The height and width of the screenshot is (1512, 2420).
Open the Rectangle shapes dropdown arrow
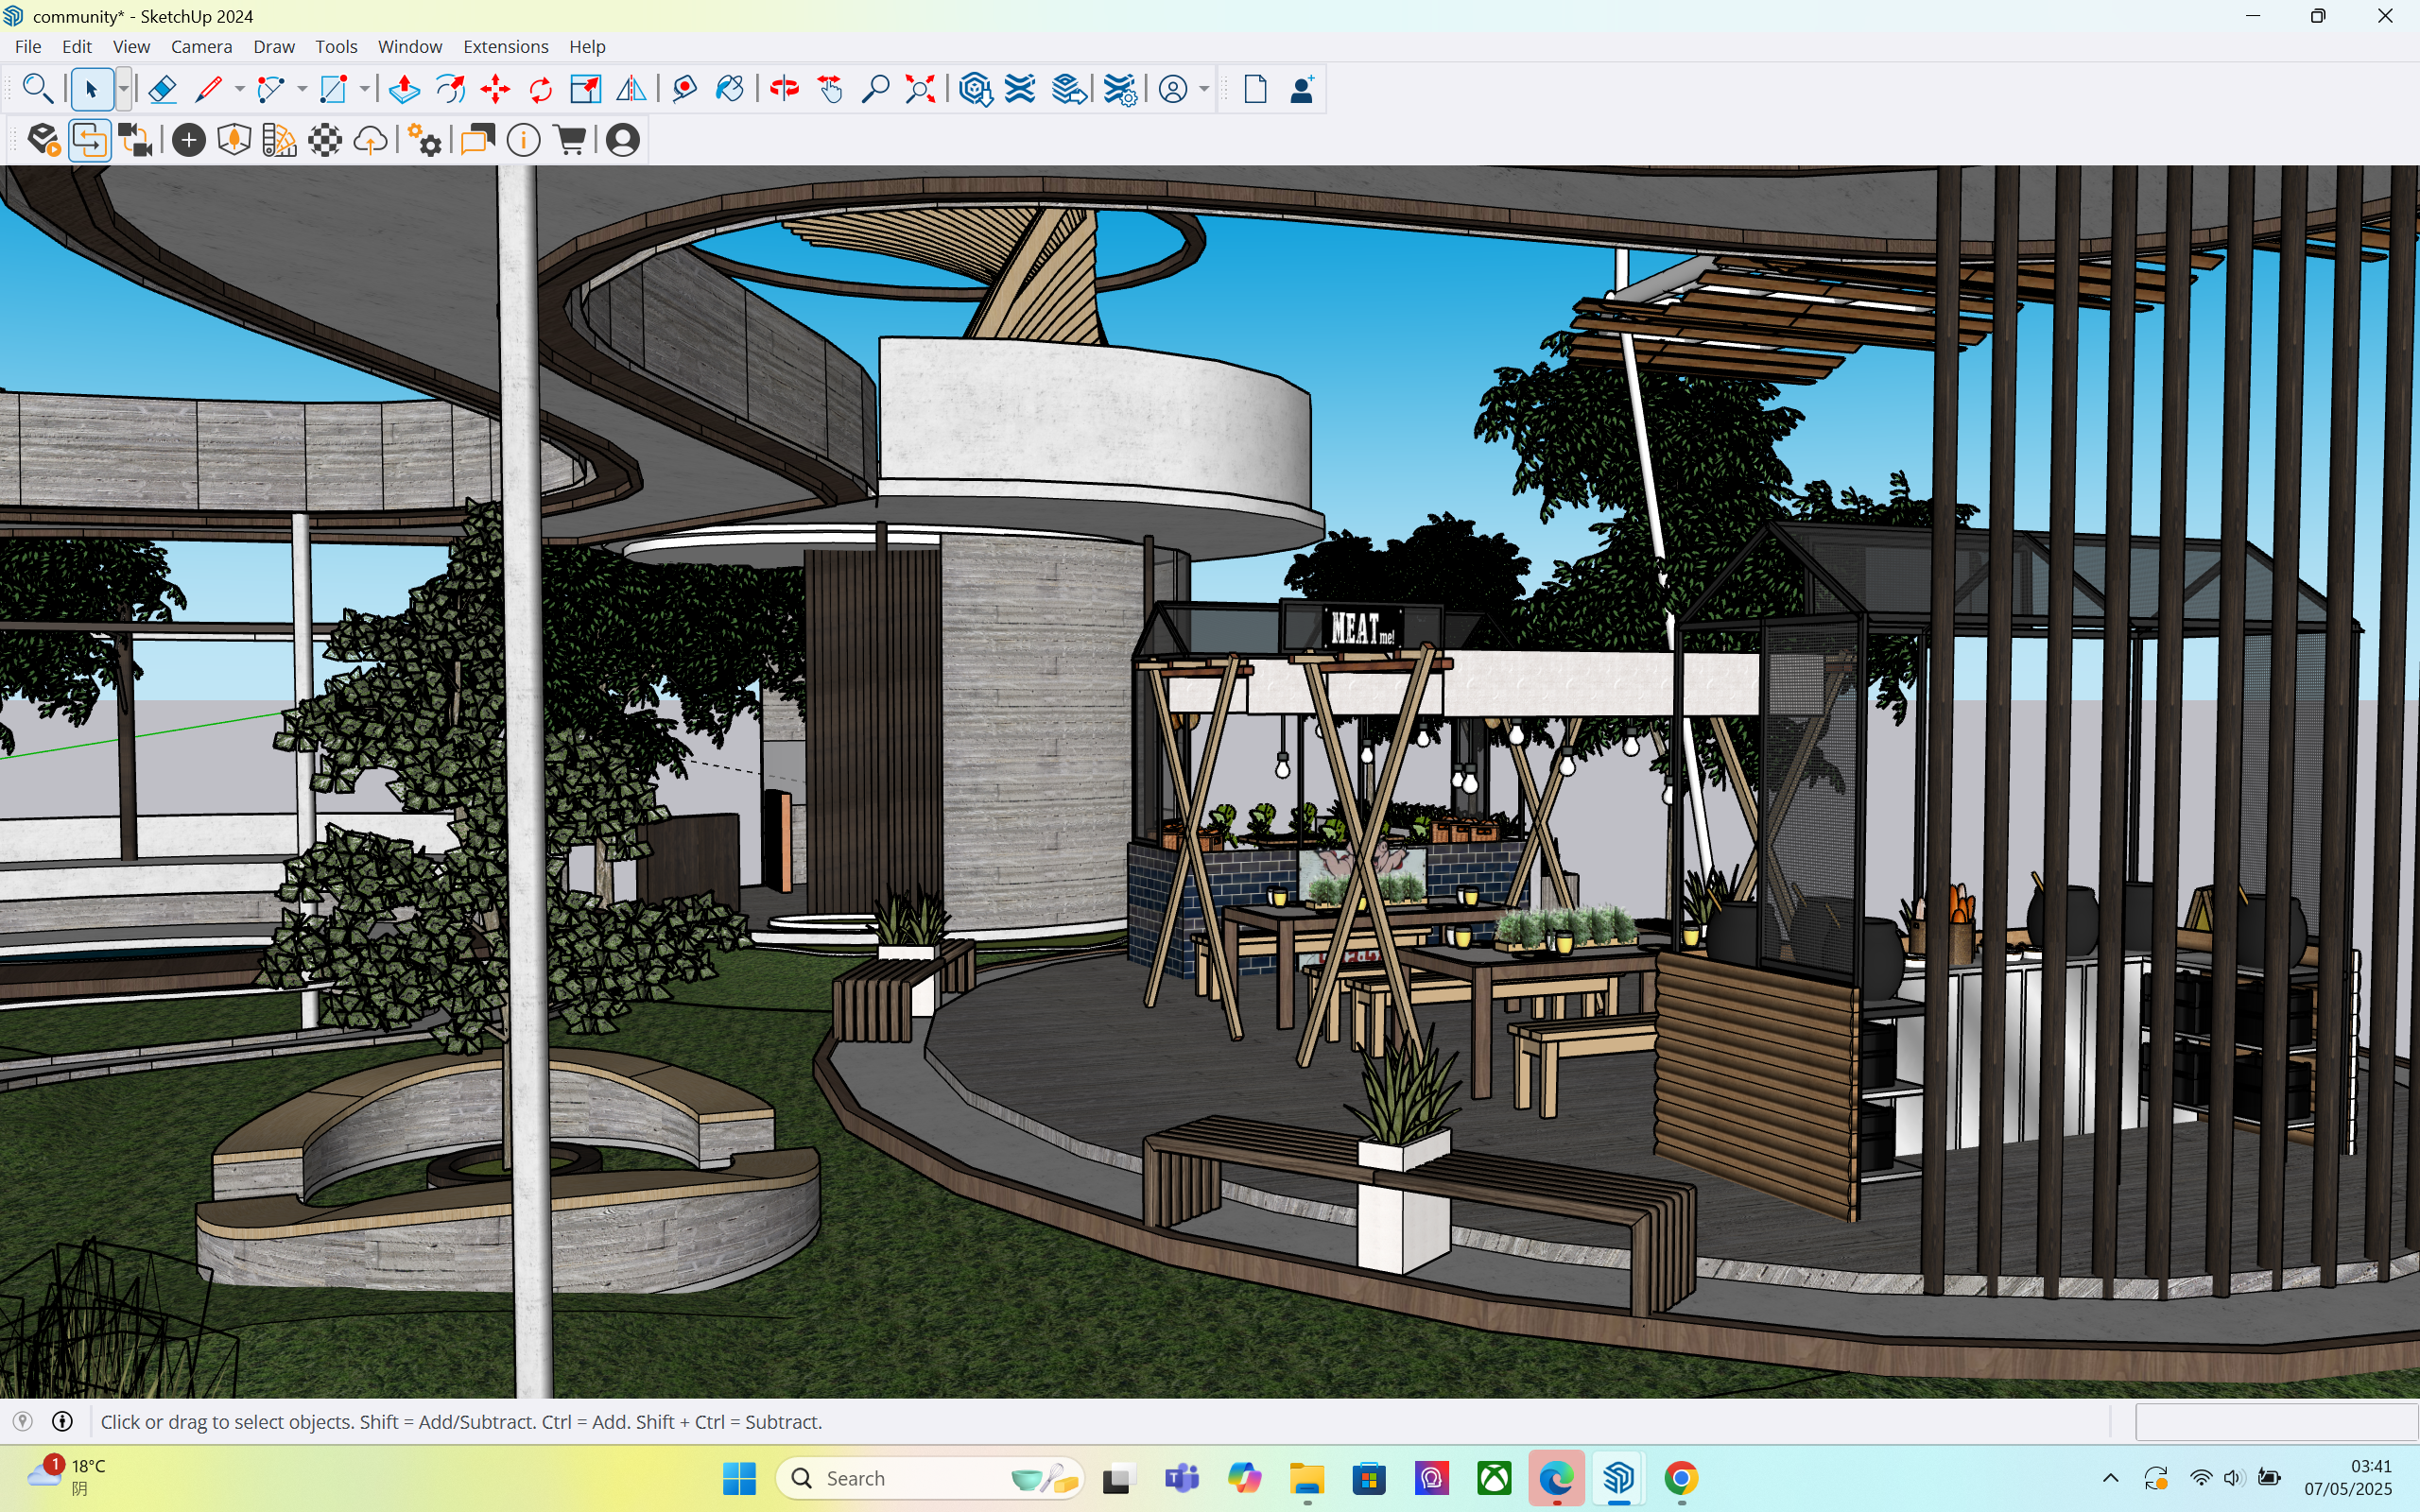click(x=364, y=90)
